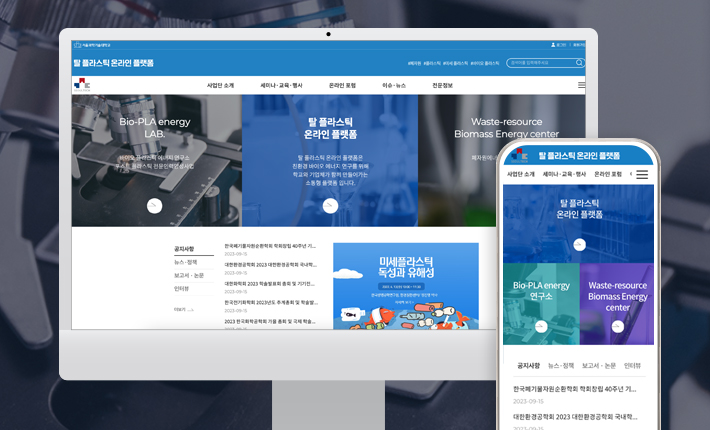Click the #폐자원 hashtag link
The height and width of the screenshot is (430, 710).
pos(414,63)
